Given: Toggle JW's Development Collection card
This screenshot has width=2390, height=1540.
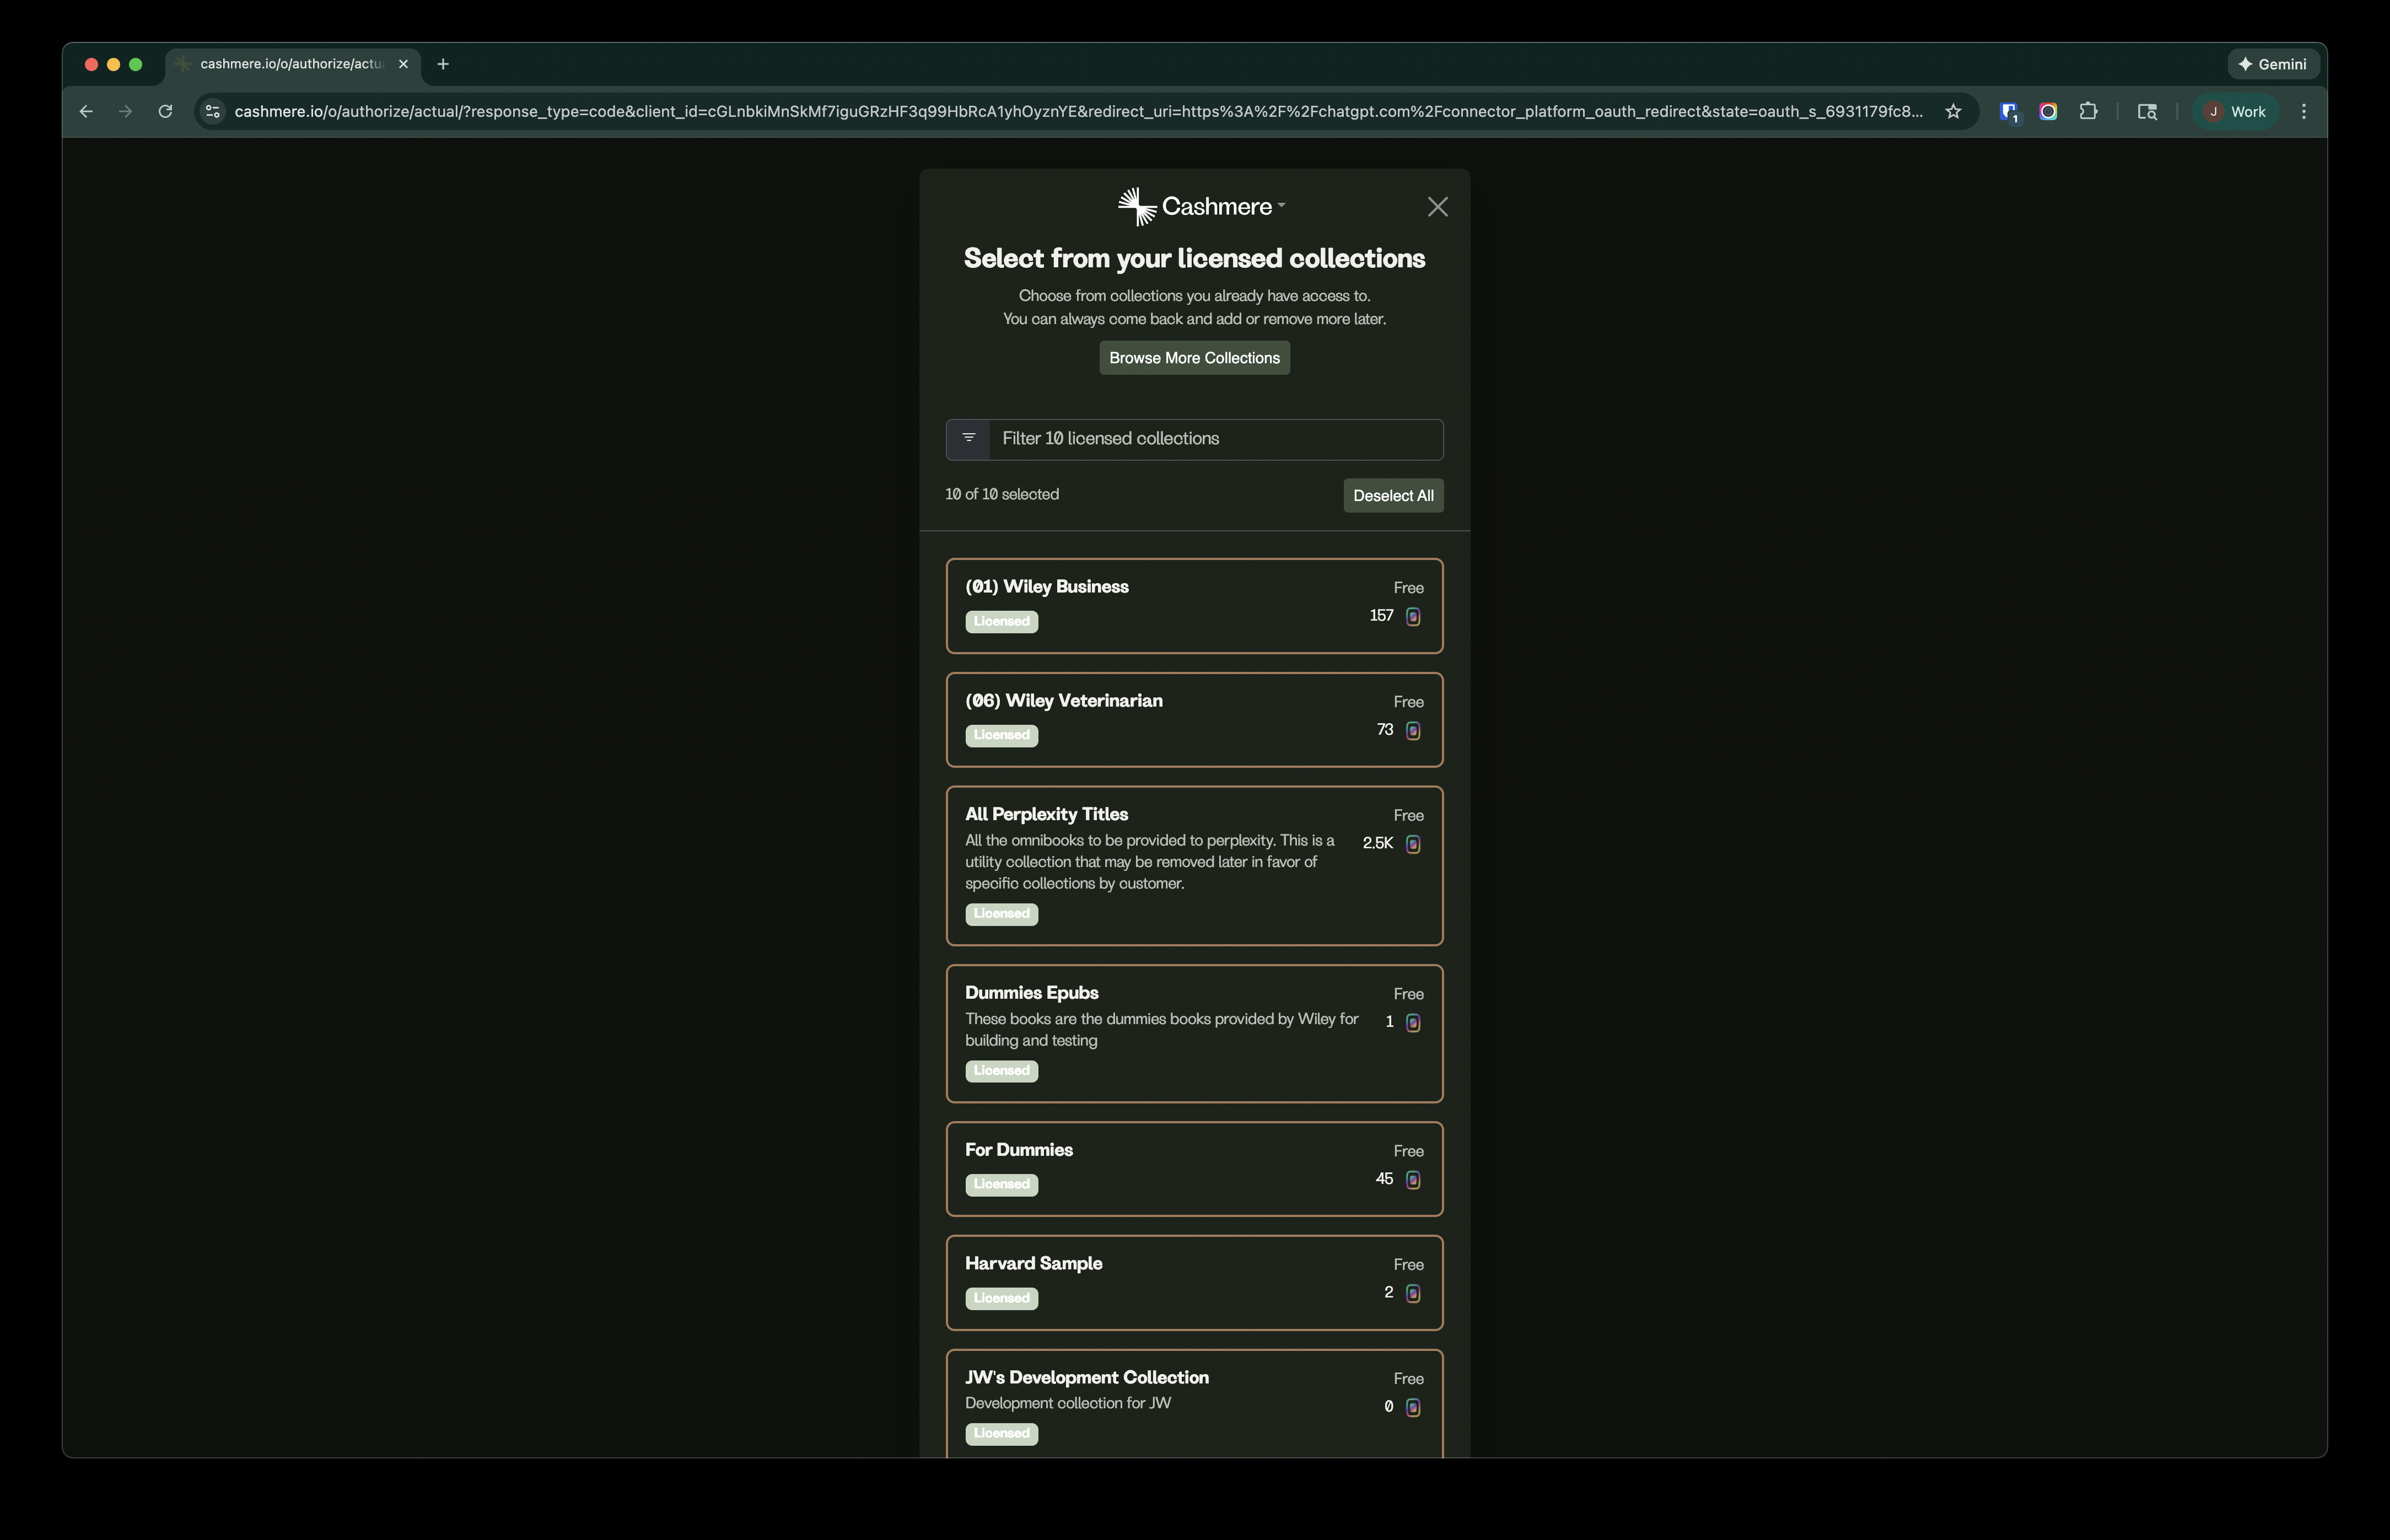Looking at the screenshot, I should pos(1194,1404).
